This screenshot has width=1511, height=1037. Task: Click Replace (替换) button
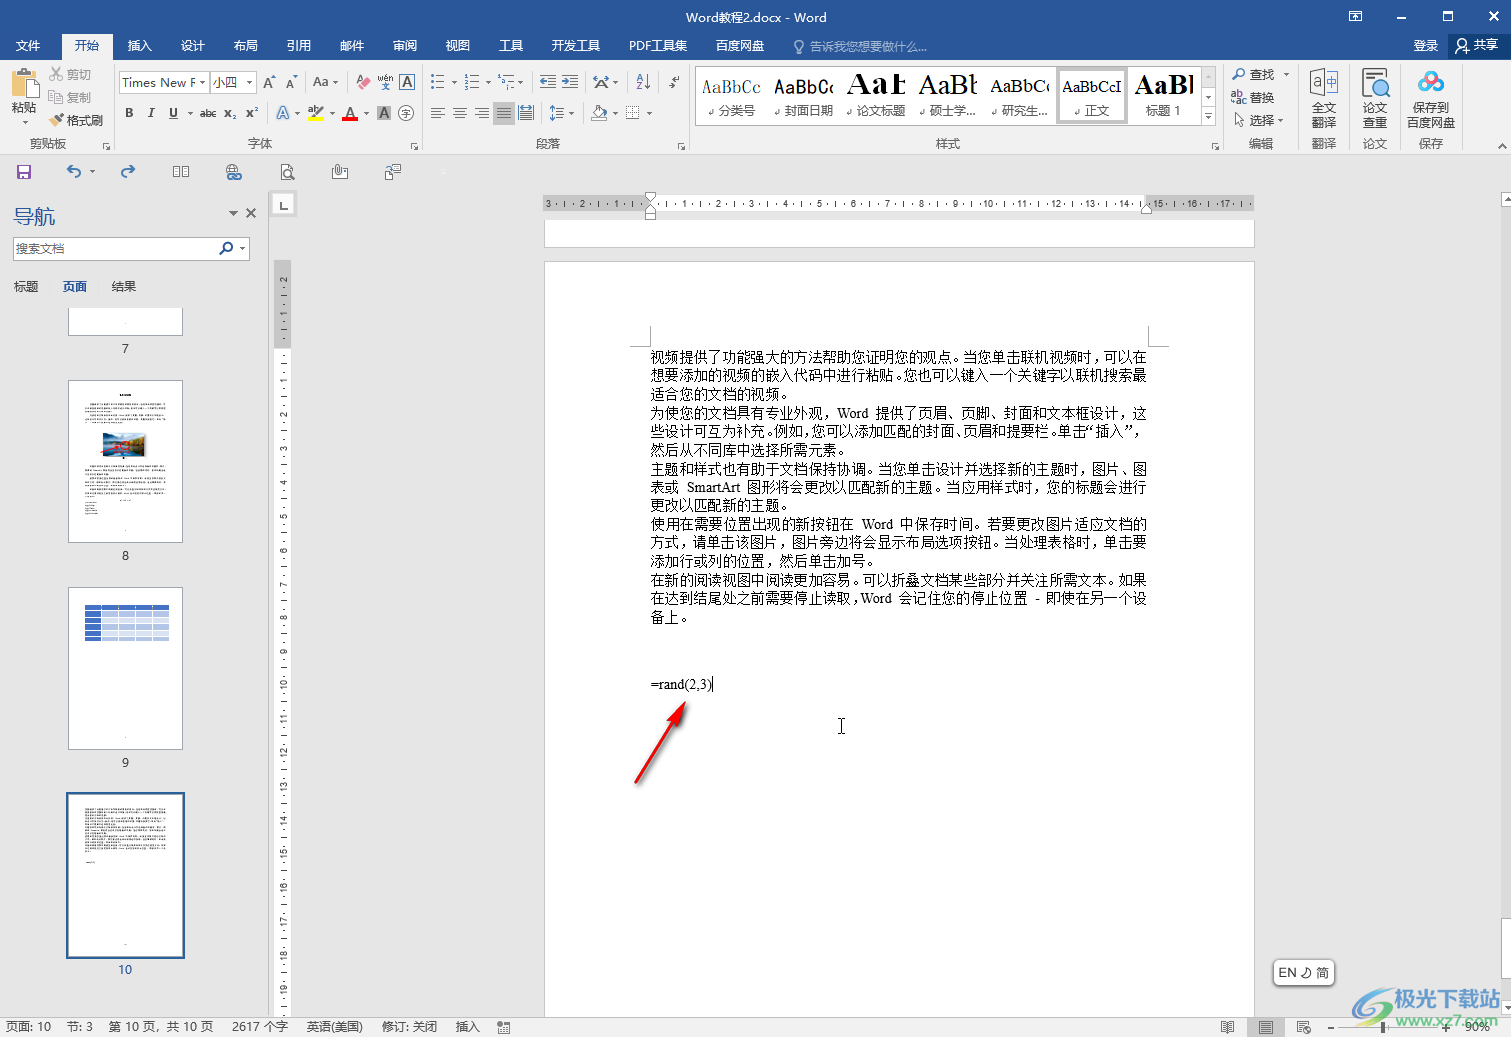[x=1254, y=98]
